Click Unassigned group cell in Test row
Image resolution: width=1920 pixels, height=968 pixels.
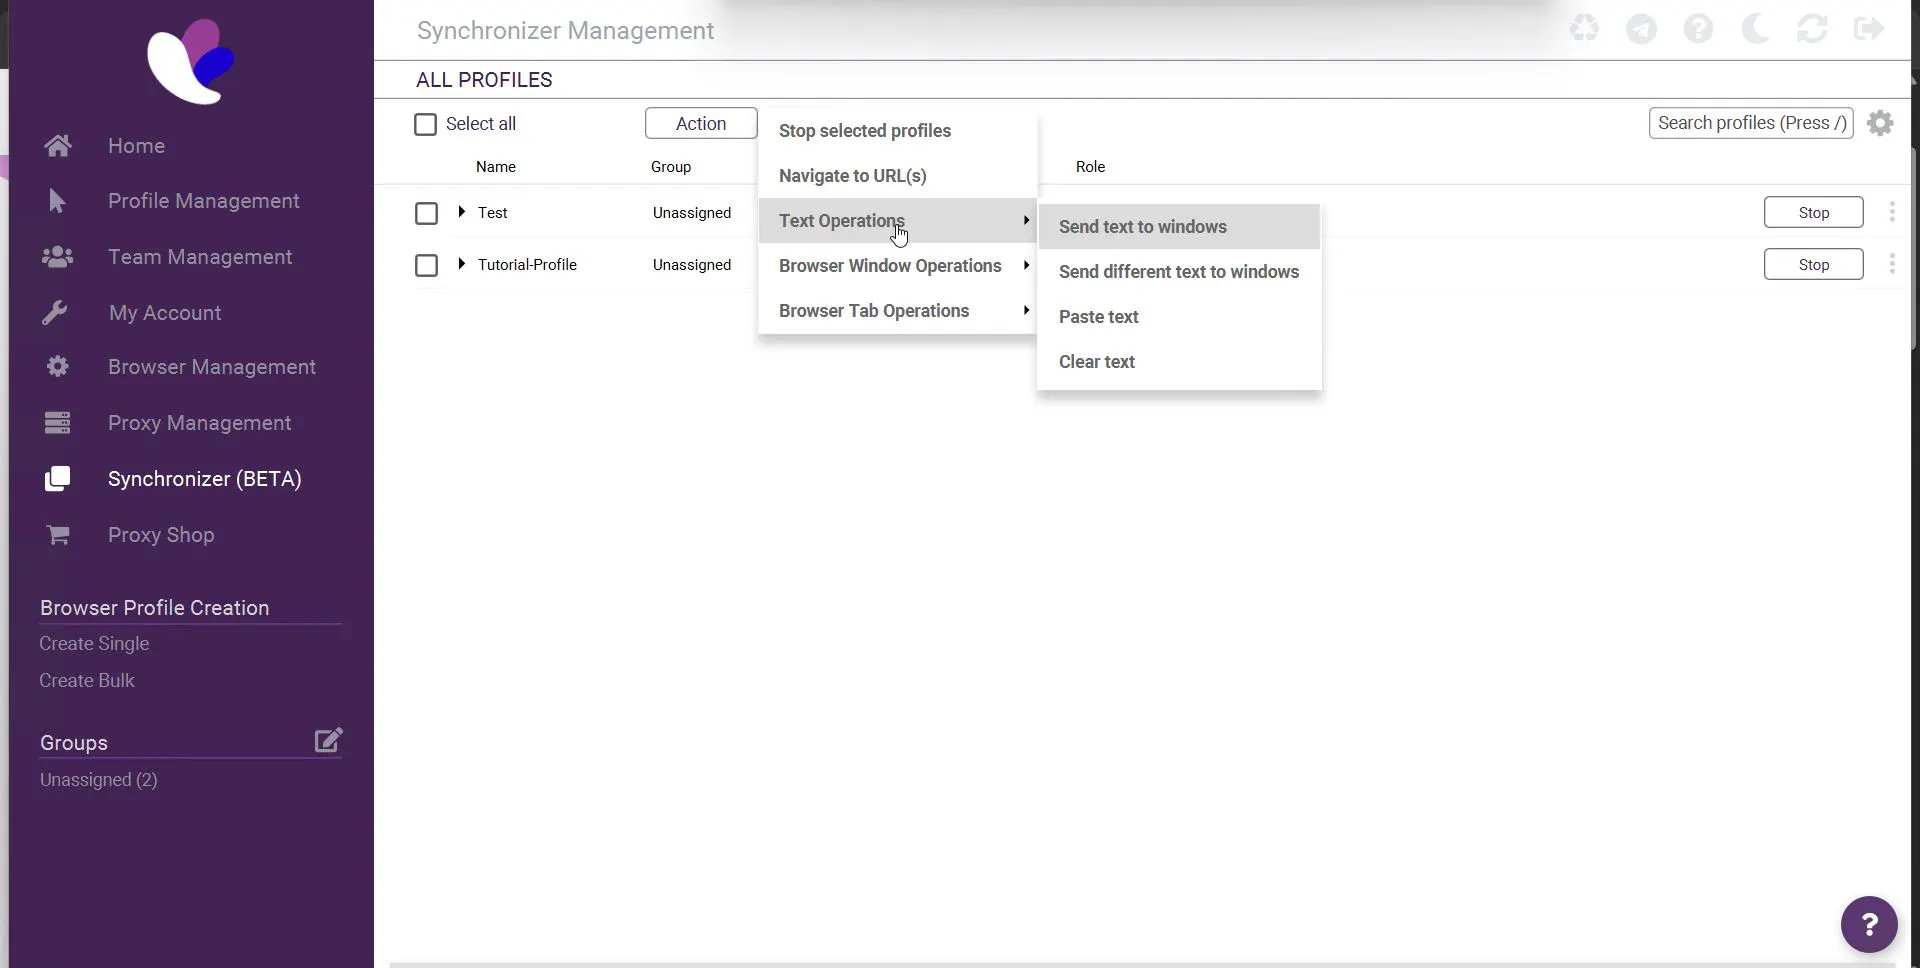pyautogui.click(x=692, y=213)
